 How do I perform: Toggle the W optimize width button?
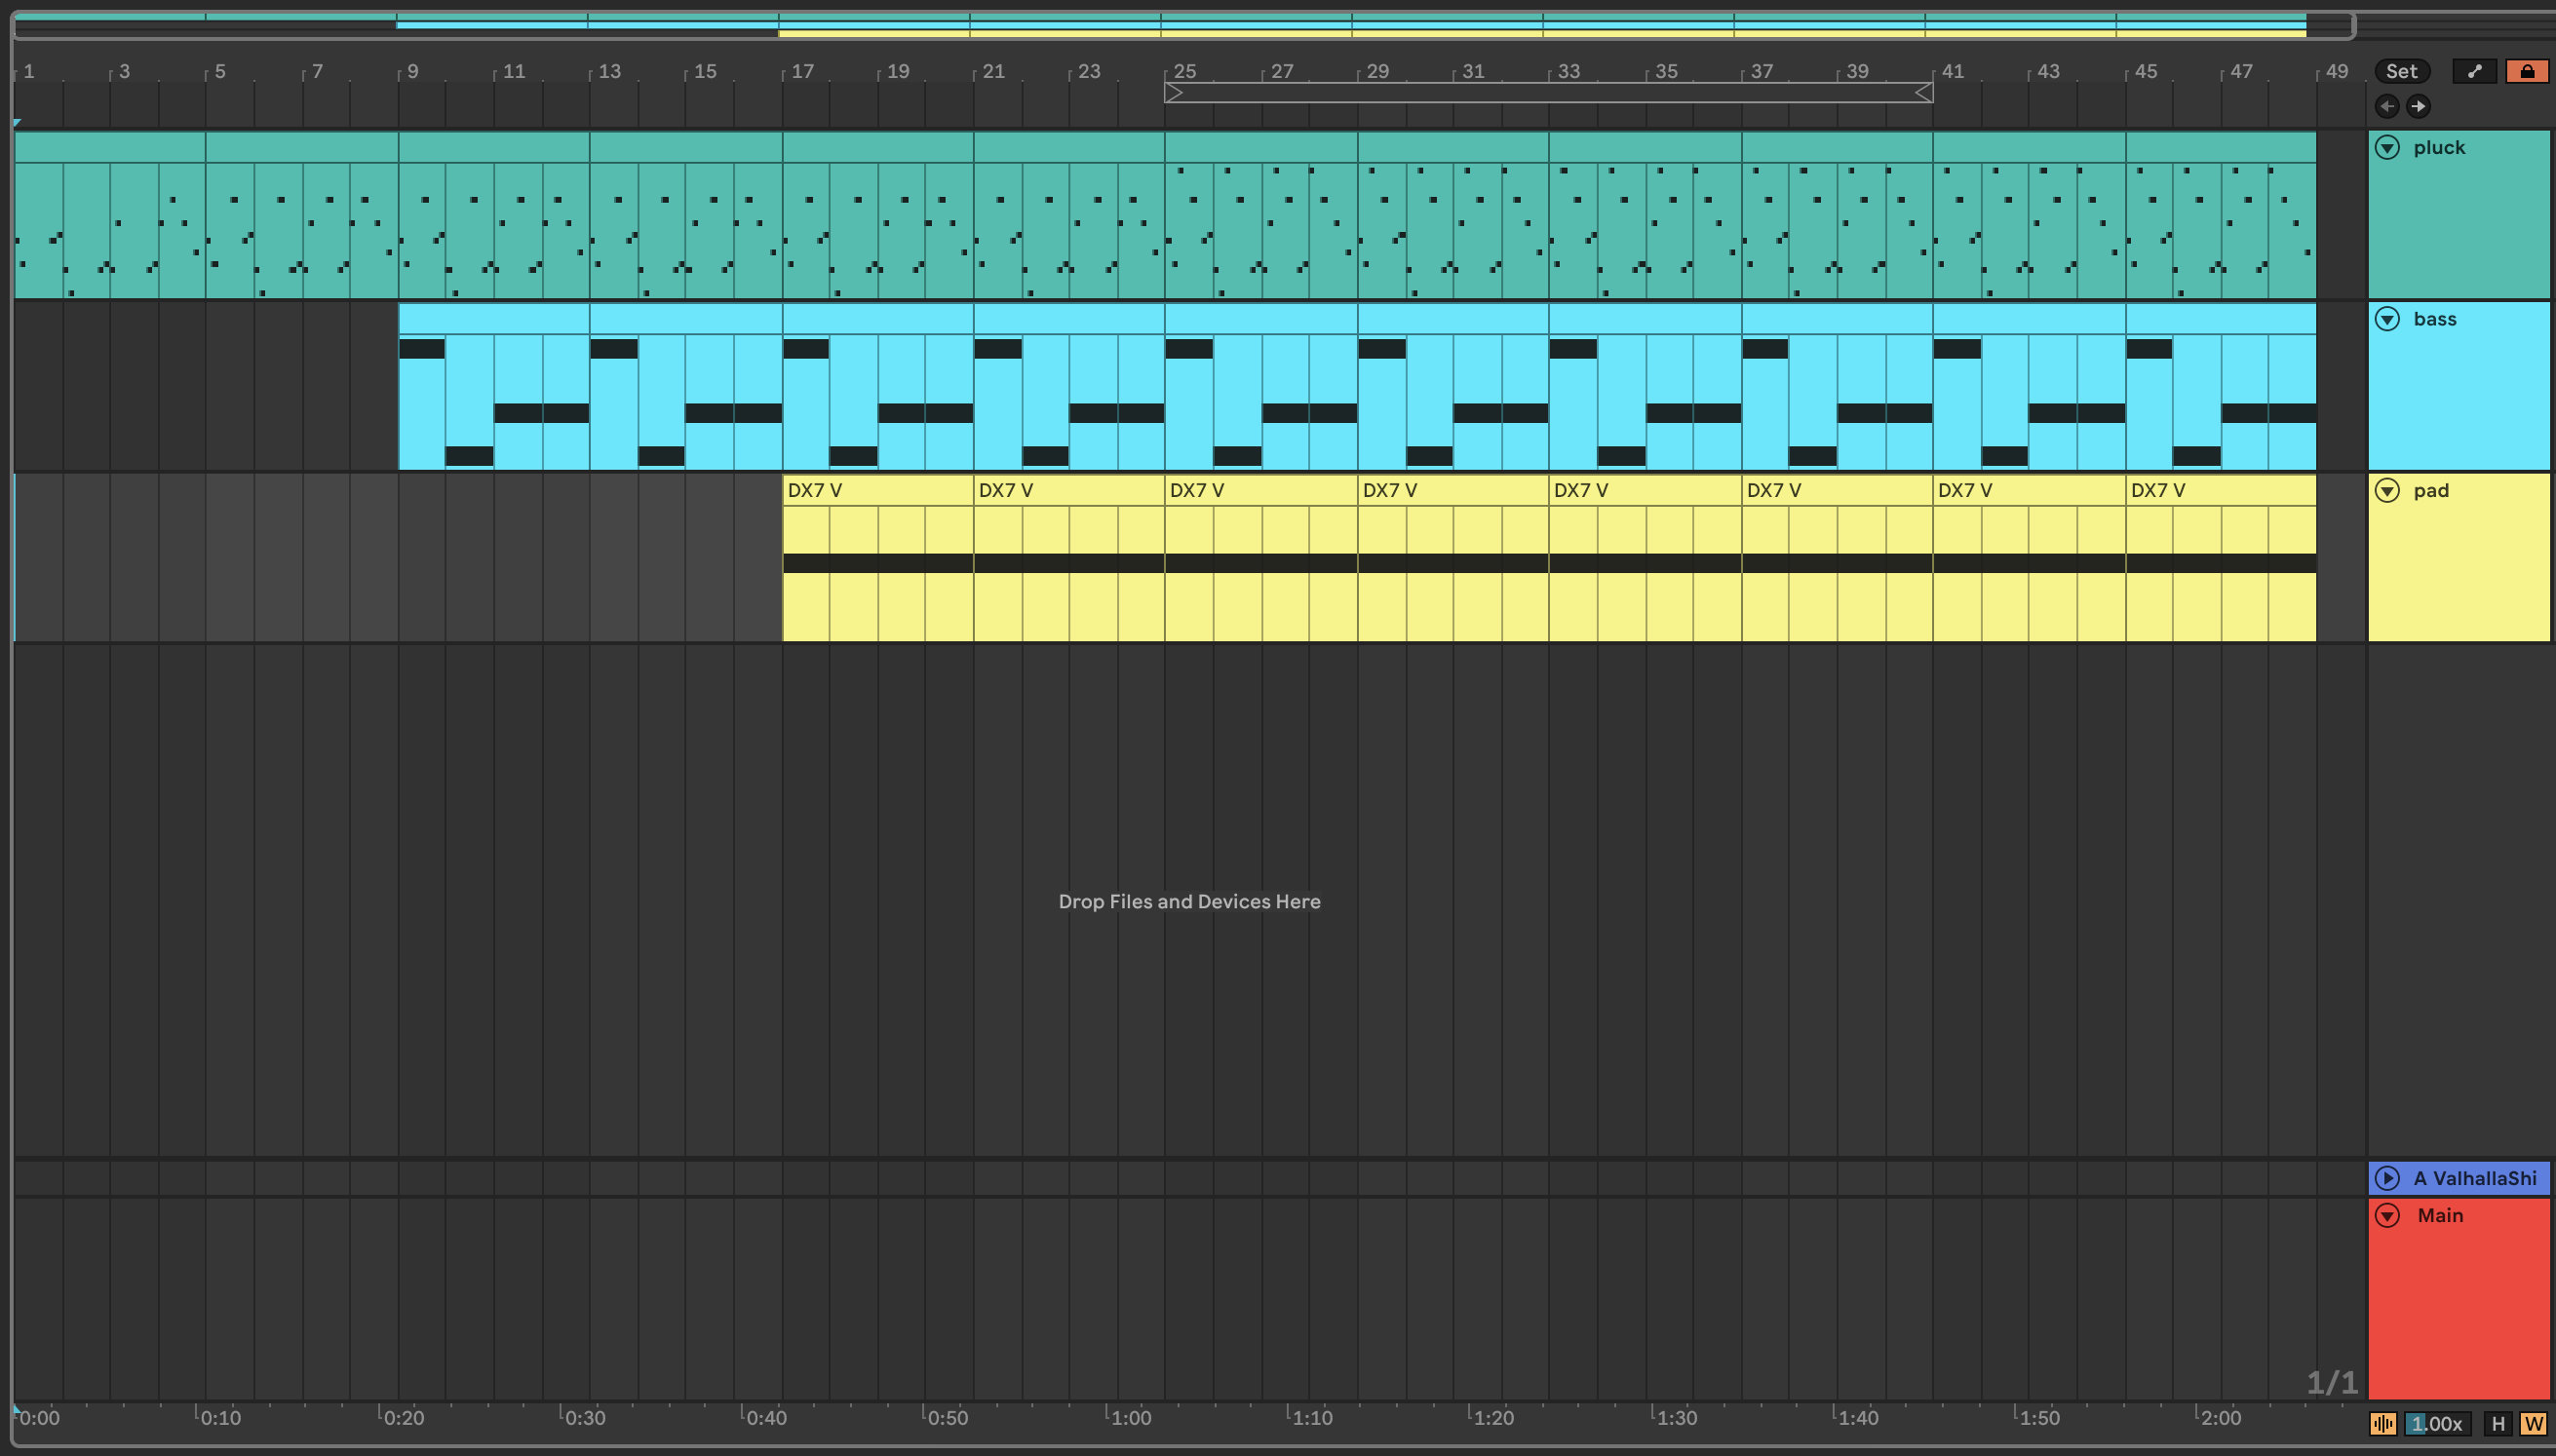(x=2533, y=1423)
